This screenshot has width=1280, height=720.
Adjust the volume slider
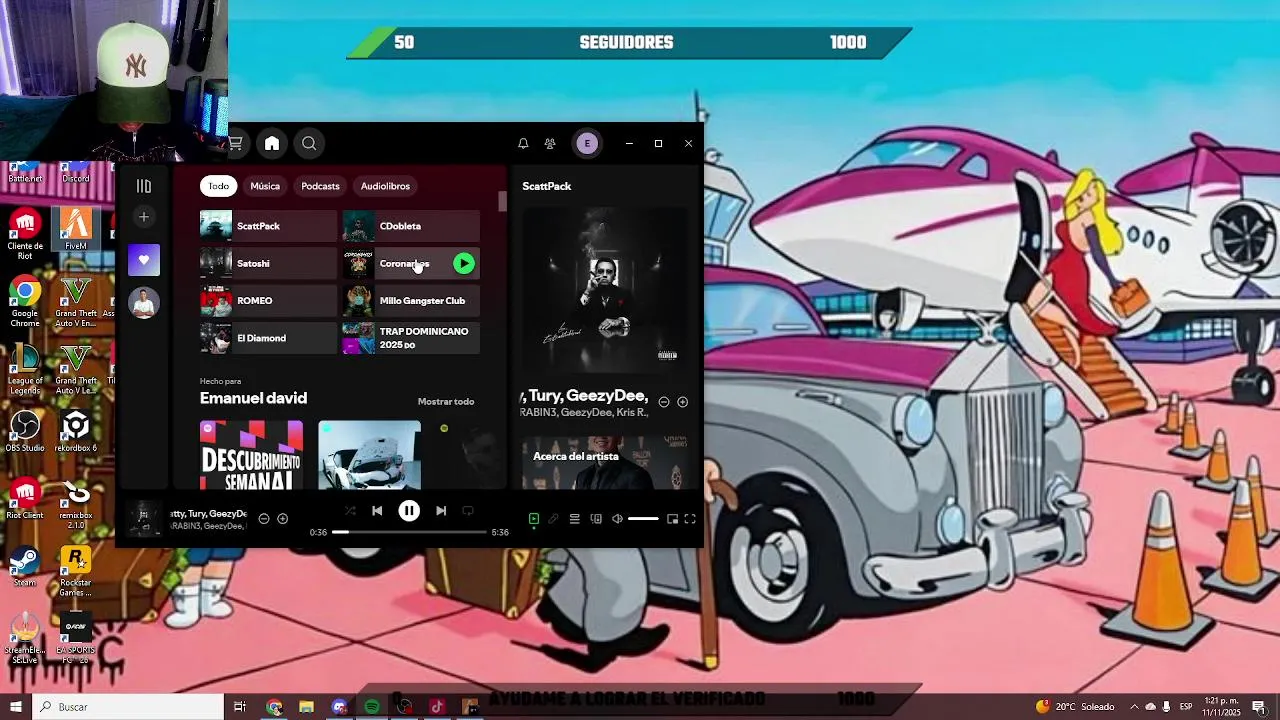point(643,519)
